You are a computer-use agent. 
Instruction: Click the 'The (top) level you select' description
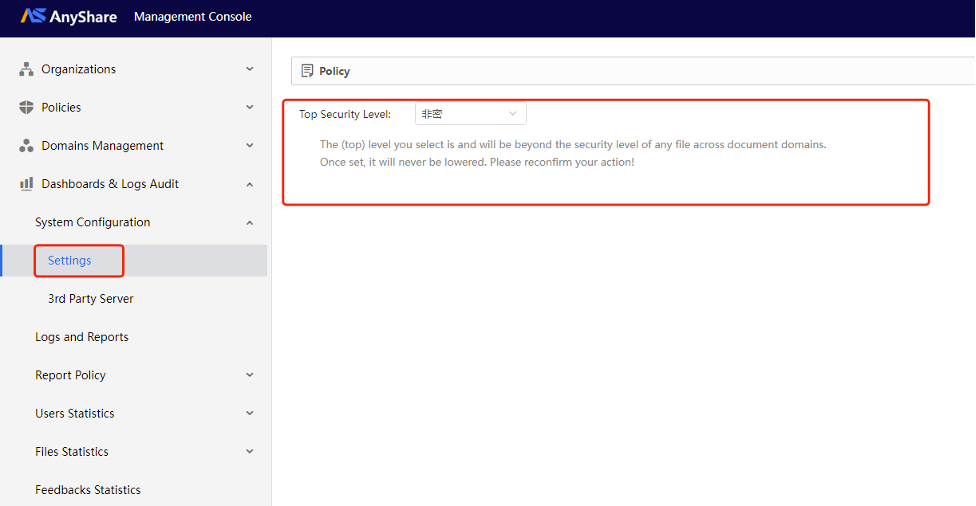click(573, 144)
